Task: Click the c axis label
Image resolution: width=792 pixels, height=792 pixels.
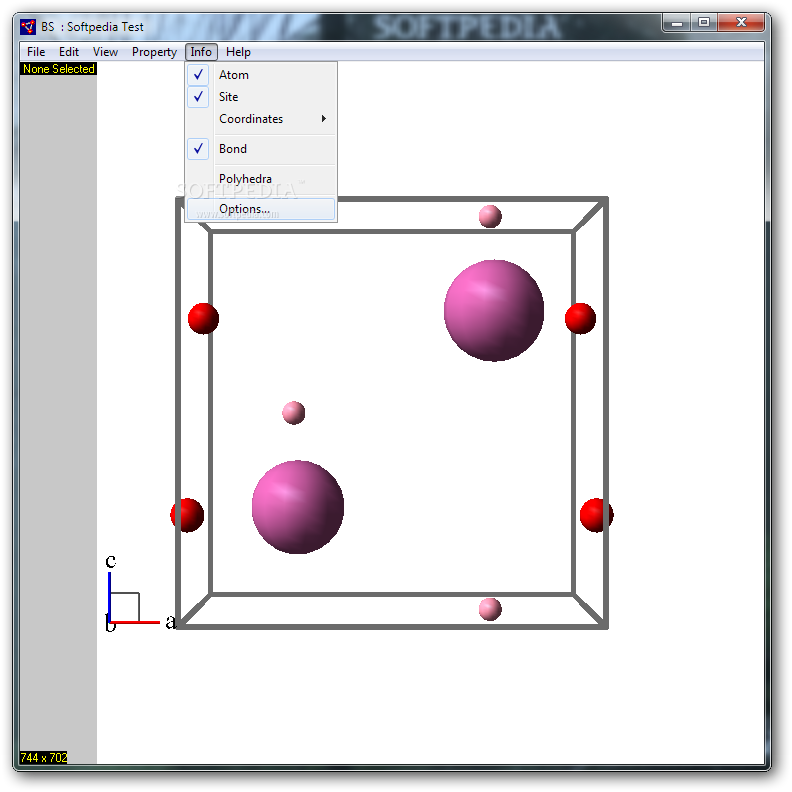Action: click(x=111, y=561)
